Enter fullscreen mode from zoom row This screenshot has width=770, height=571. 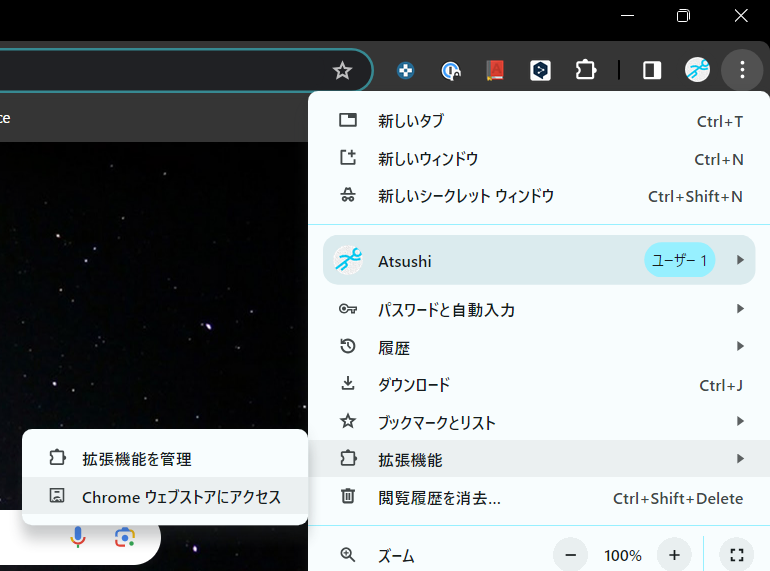tap(736, 555)
